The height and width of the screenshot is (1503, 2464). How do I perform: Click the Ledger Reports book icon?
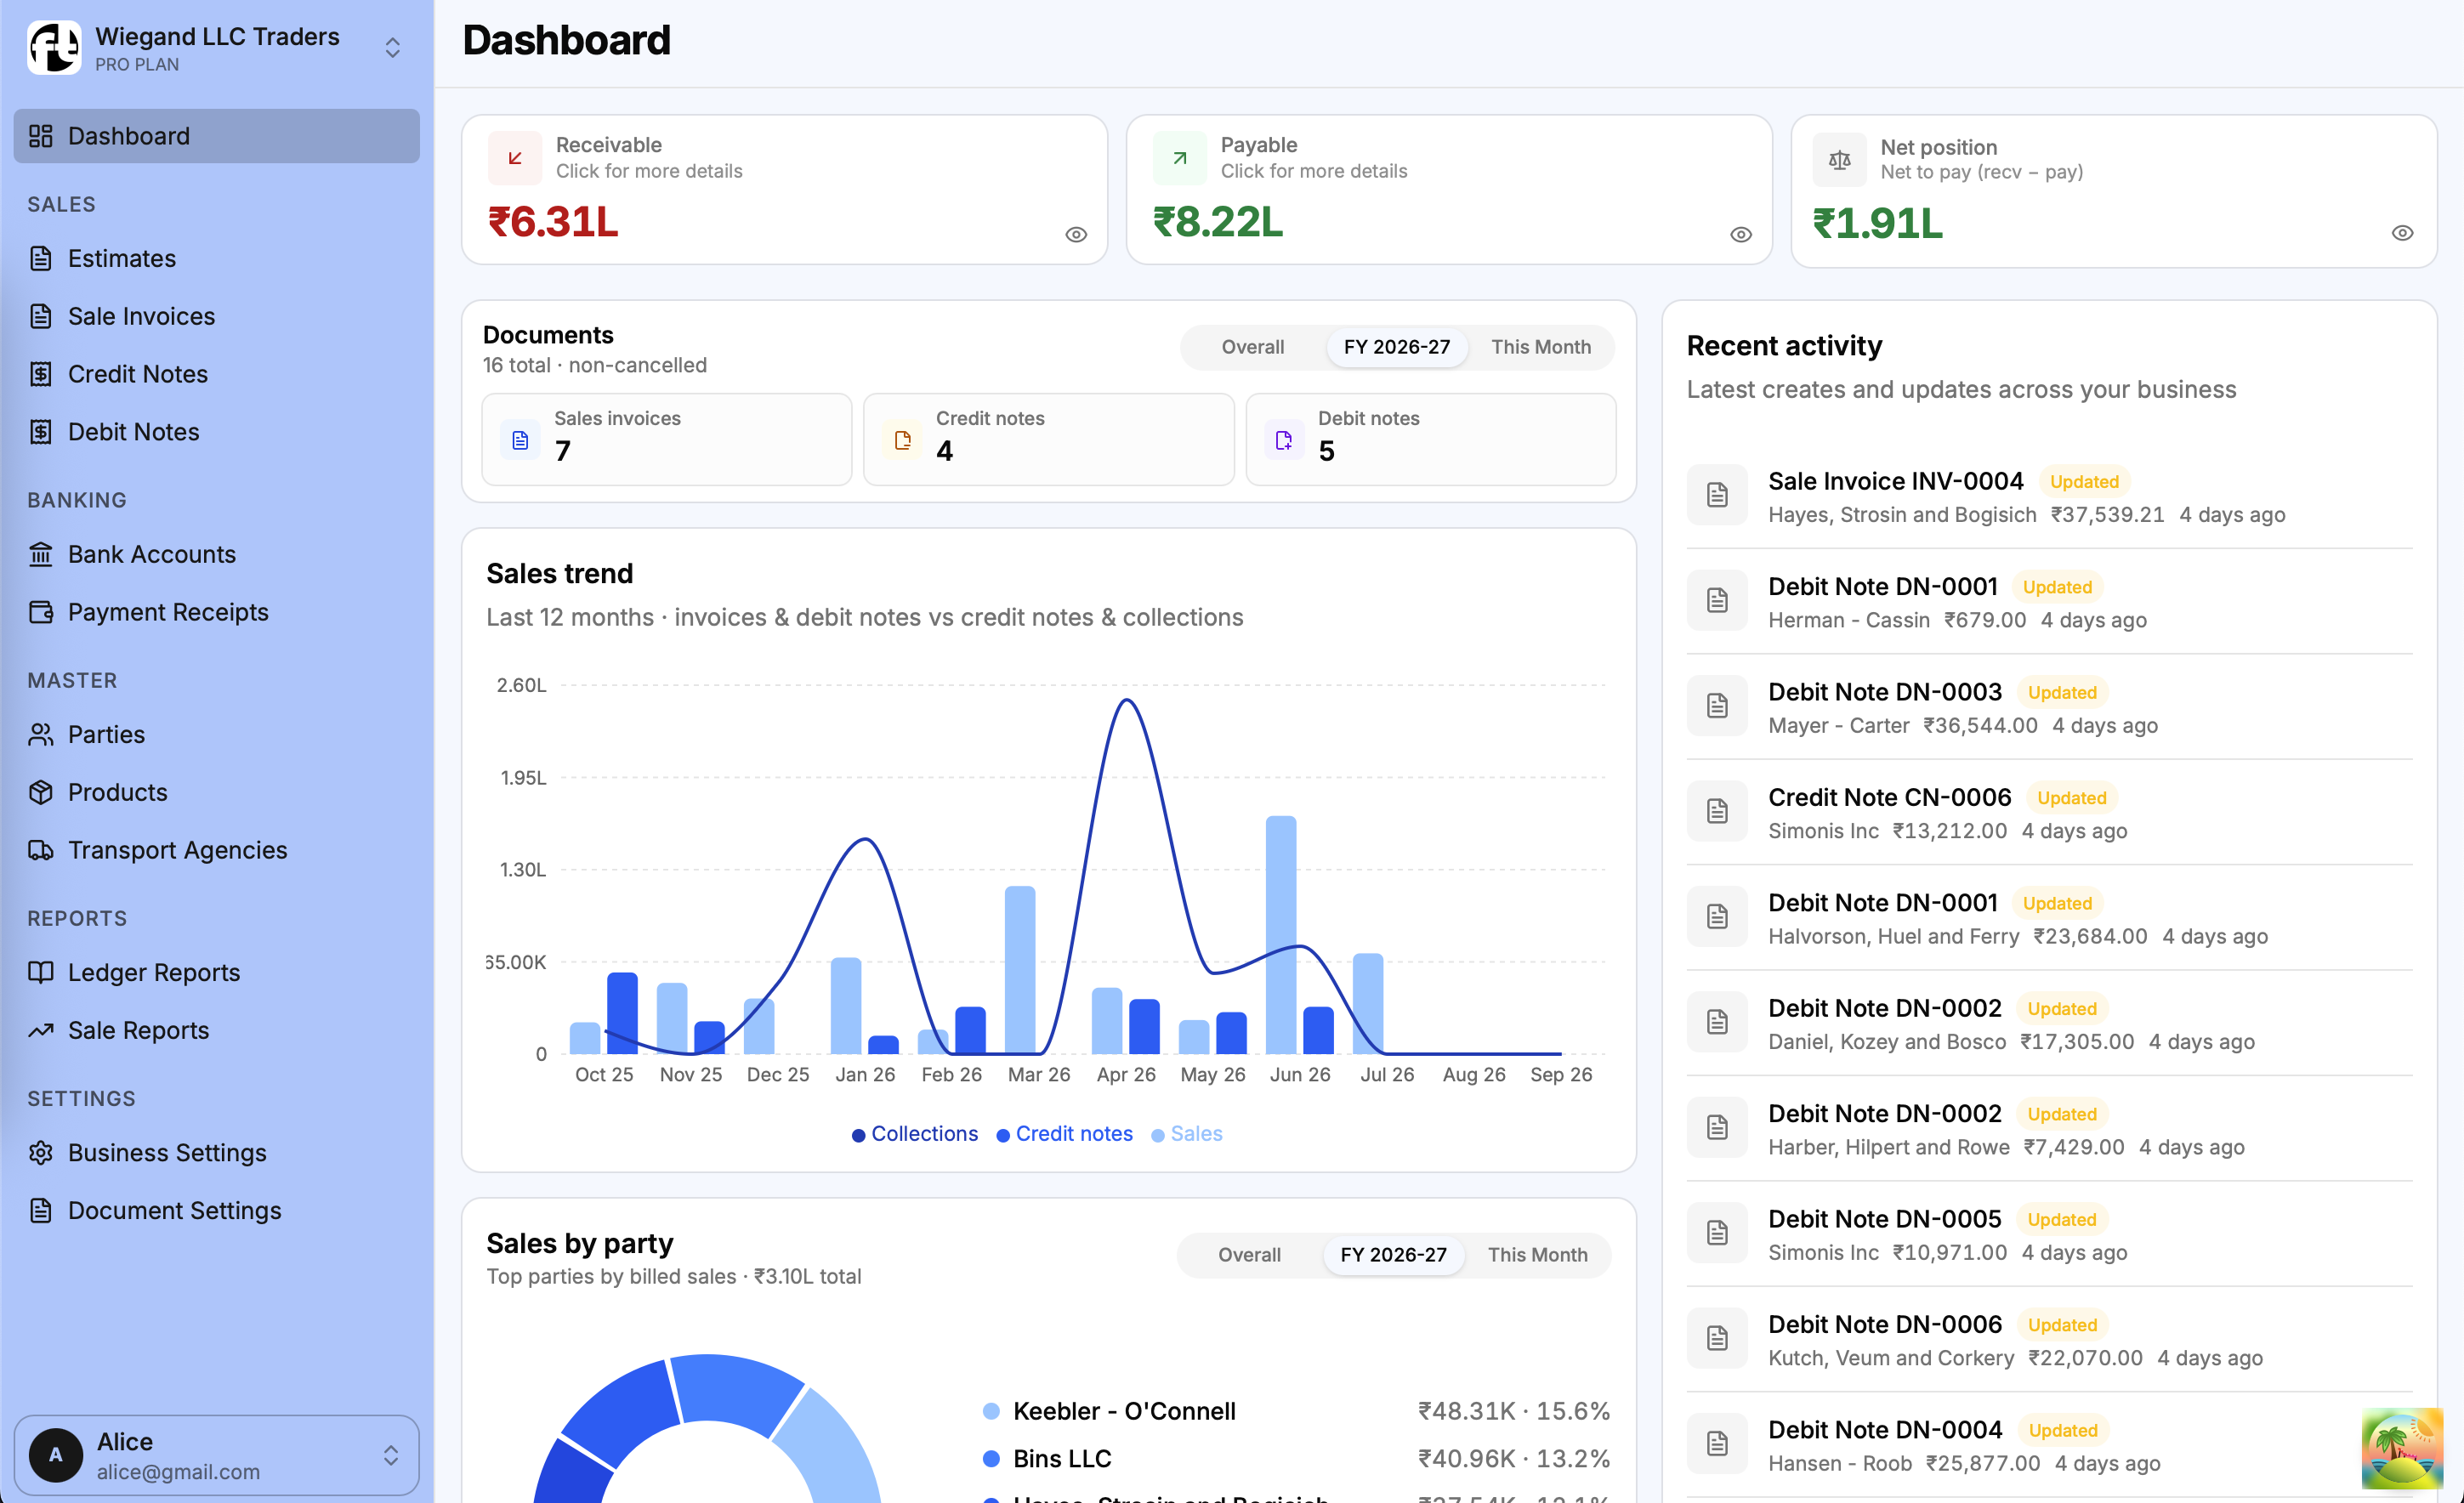[41, 973]
